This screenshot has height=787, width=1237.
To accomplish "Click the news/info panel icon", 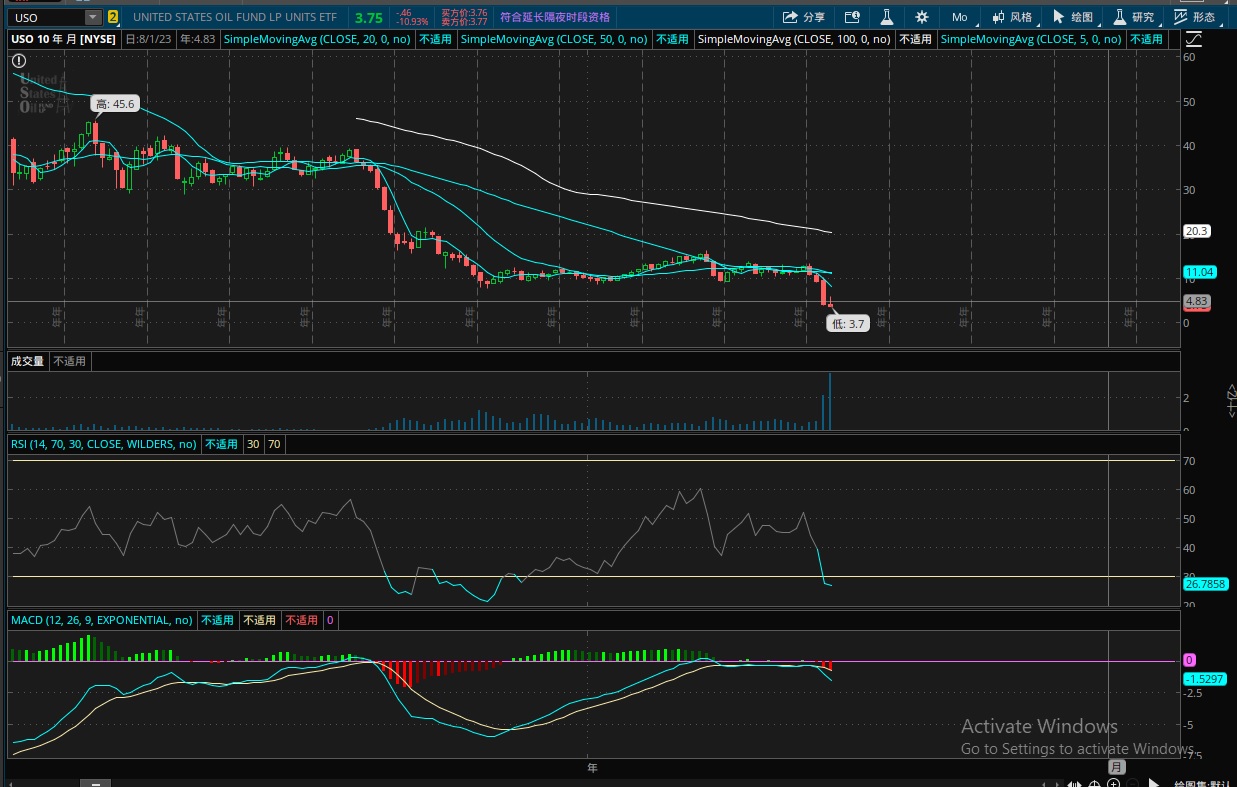I will tap(852, 17).
